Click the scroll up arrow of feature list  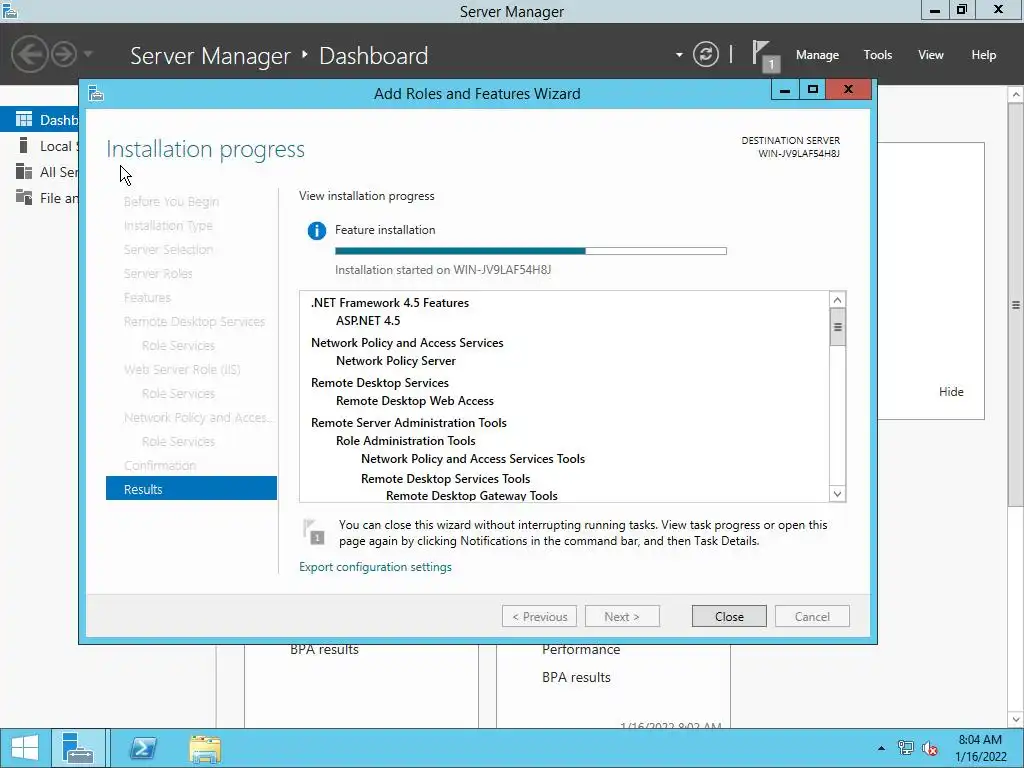(837, 300)
